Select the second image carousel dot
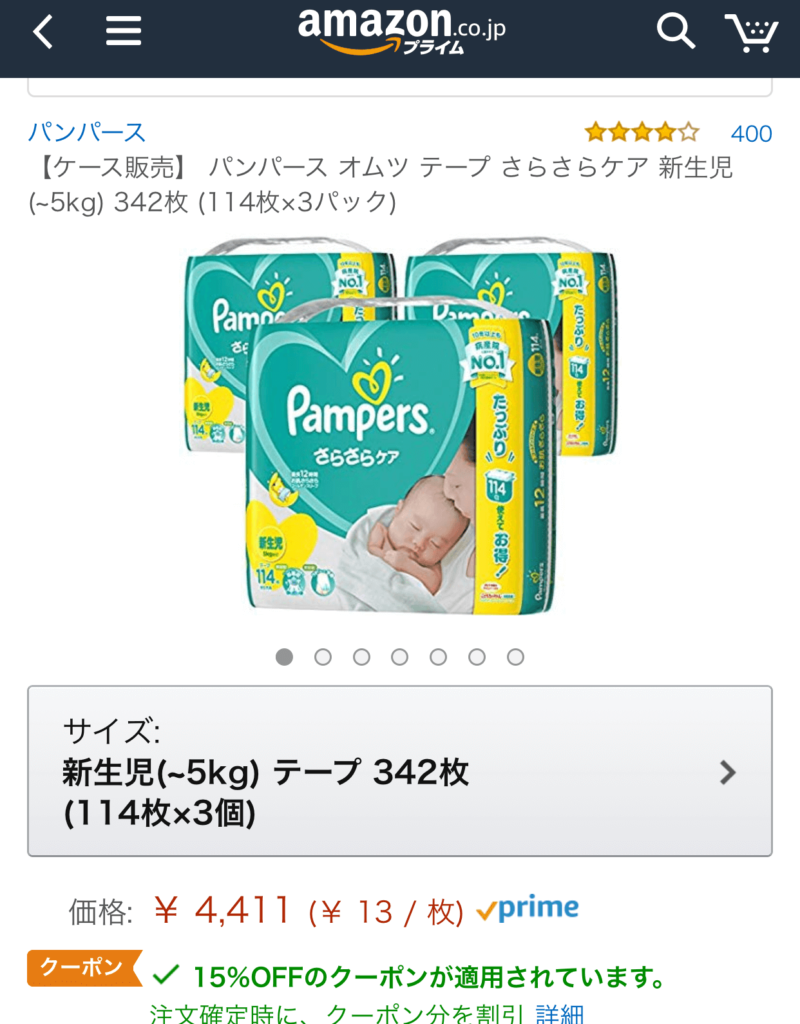 pyautogui.click(x=323, y=657)
